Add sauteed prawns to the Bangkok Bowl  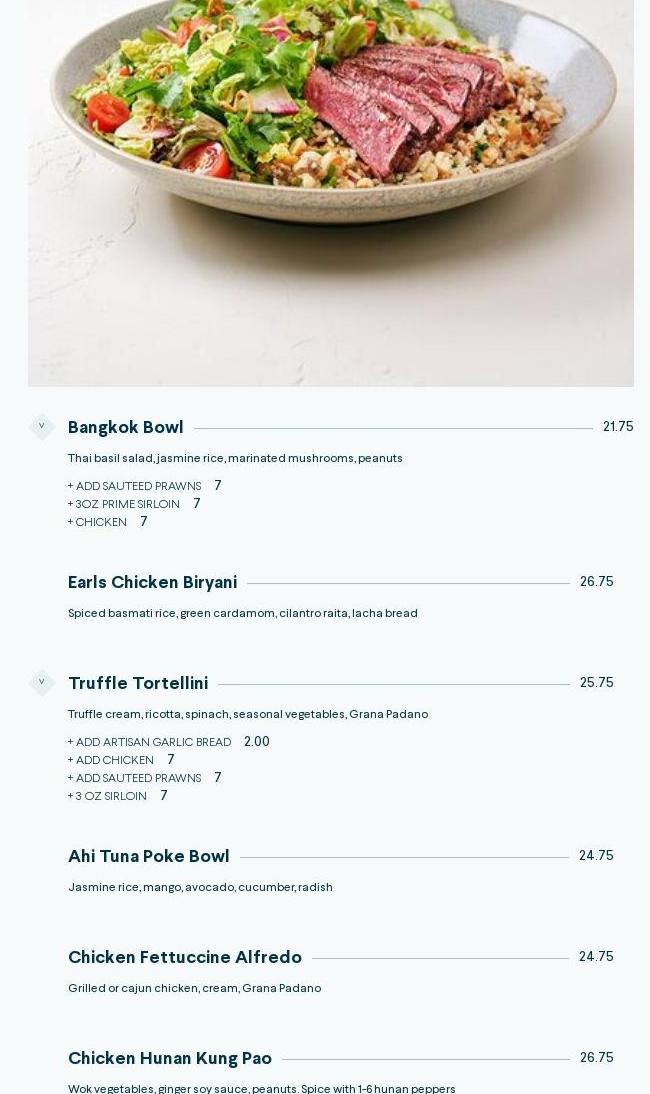[x=135, y=487]
